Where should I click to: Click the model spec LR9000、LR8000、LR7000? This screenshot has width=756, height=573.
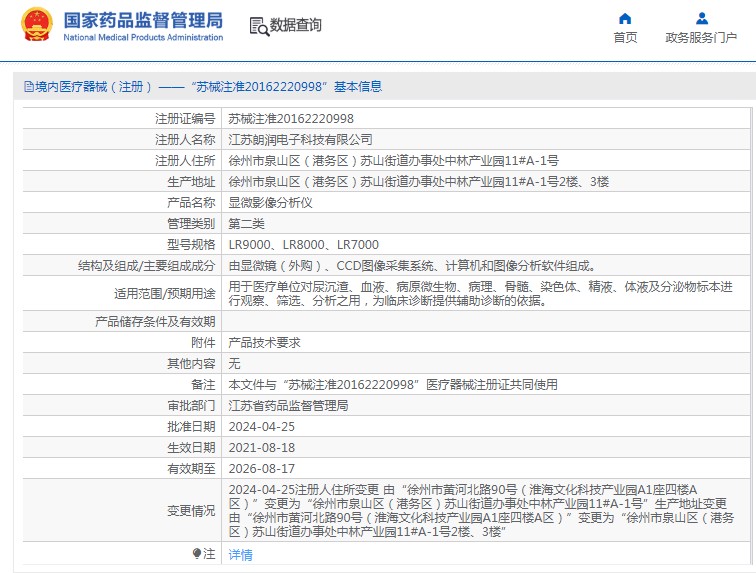[304, 244]
